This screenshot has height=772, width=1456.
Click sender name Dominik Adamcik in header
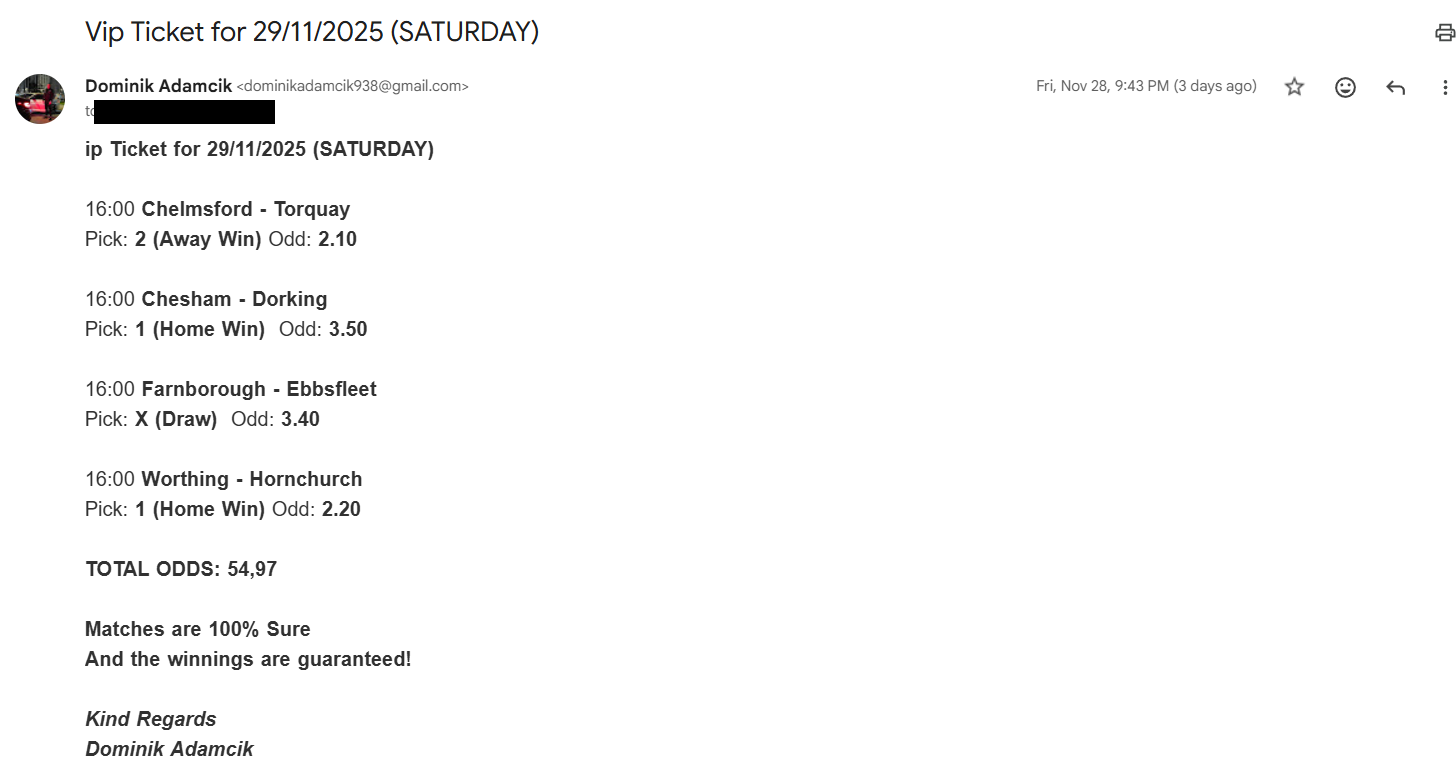coord(158,86)
